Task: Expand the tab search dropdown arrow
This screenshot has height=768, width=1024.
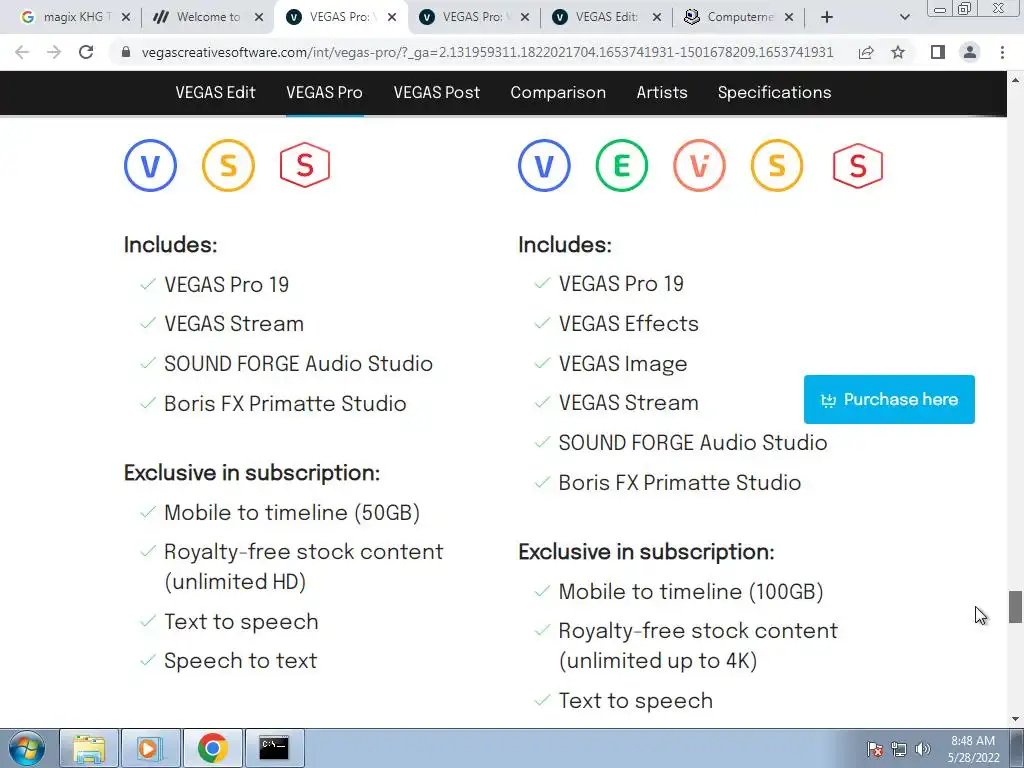Action: tap(904, 18)
